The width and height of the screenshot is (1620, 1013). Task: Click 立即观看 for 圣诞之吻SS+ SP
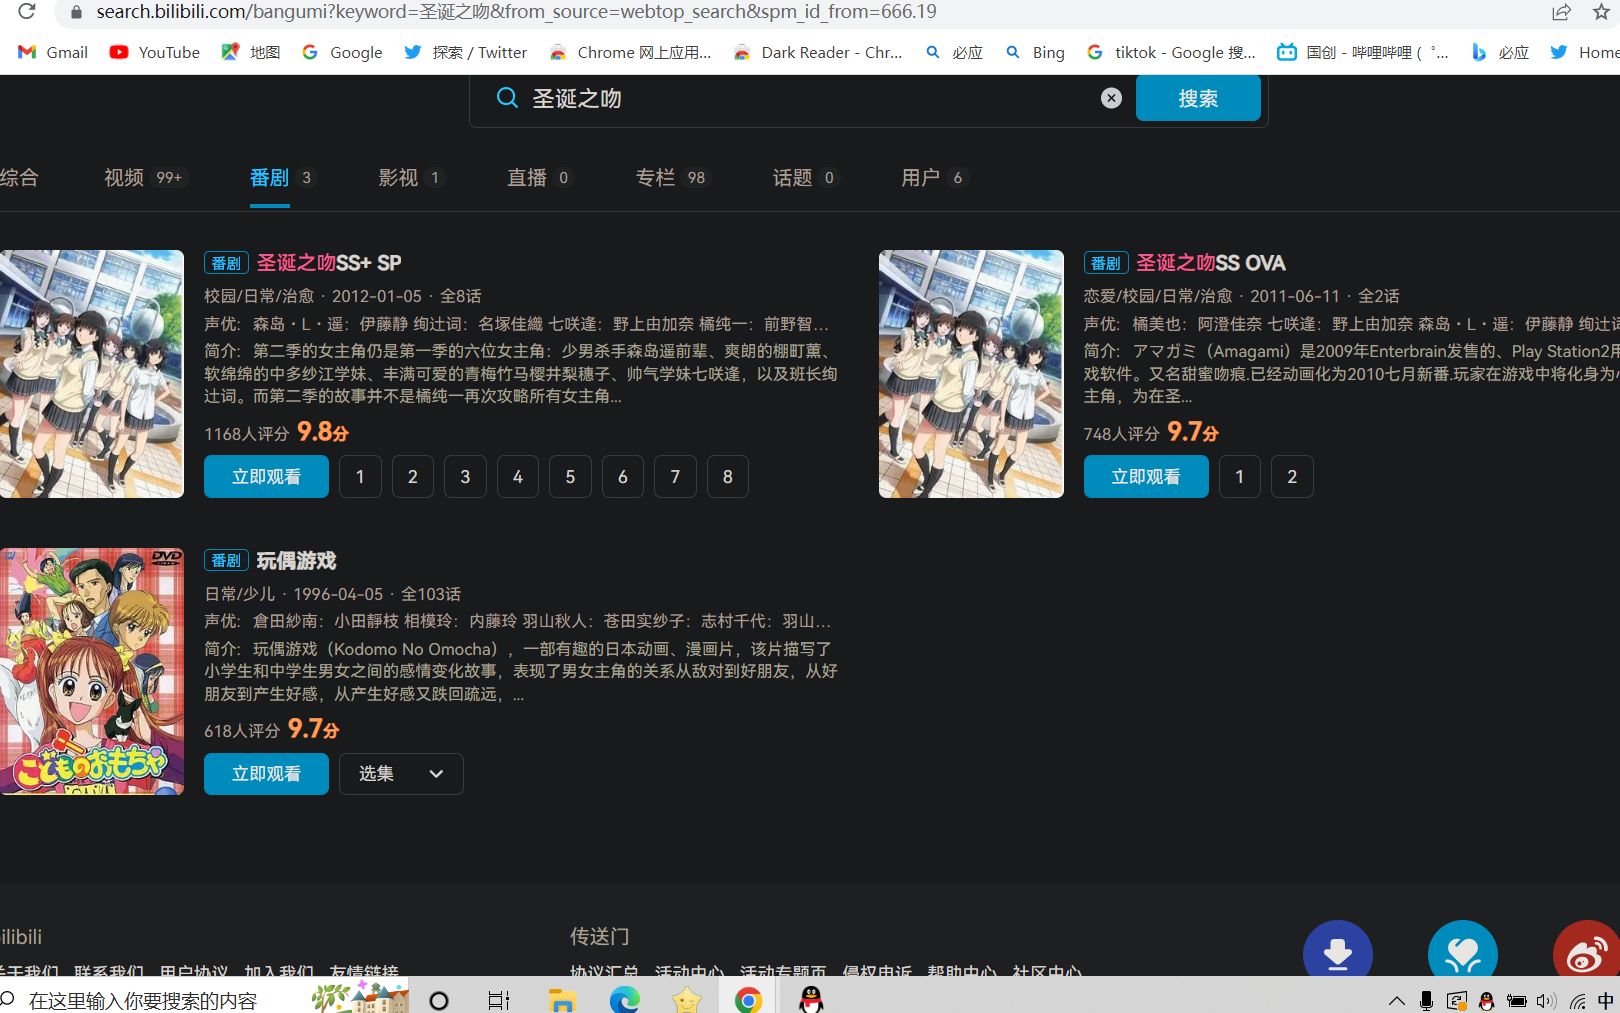click(266, 476)
